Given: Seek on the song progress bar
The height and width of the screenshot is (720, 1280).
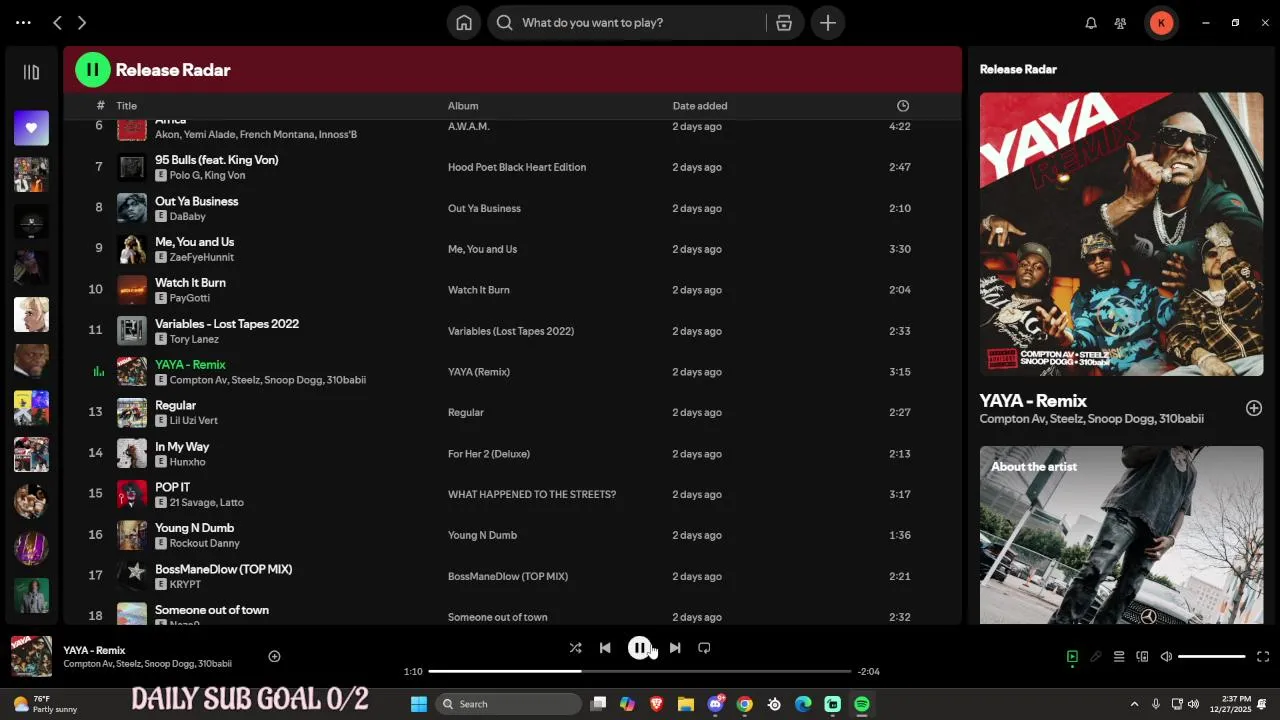Looking at the screenshot, I should click(640, 671).
